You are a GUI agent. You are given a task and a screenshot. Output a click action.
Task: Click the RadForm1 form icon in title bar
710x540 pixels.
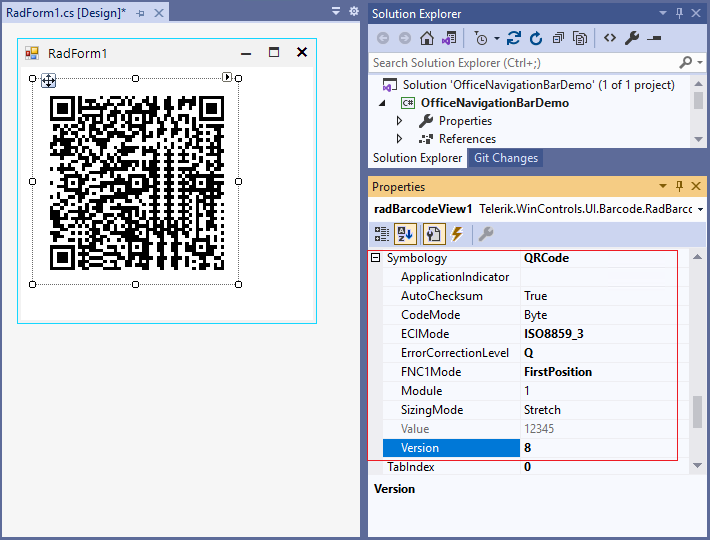pos(32,53)
